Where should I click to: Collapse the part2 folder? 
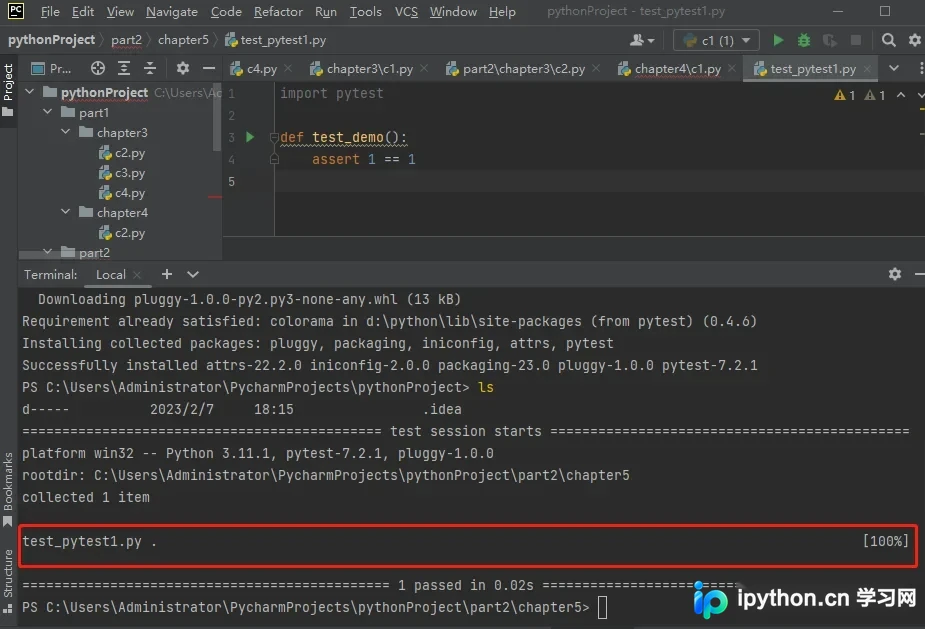pyautogui.click(x=48, y=252)
